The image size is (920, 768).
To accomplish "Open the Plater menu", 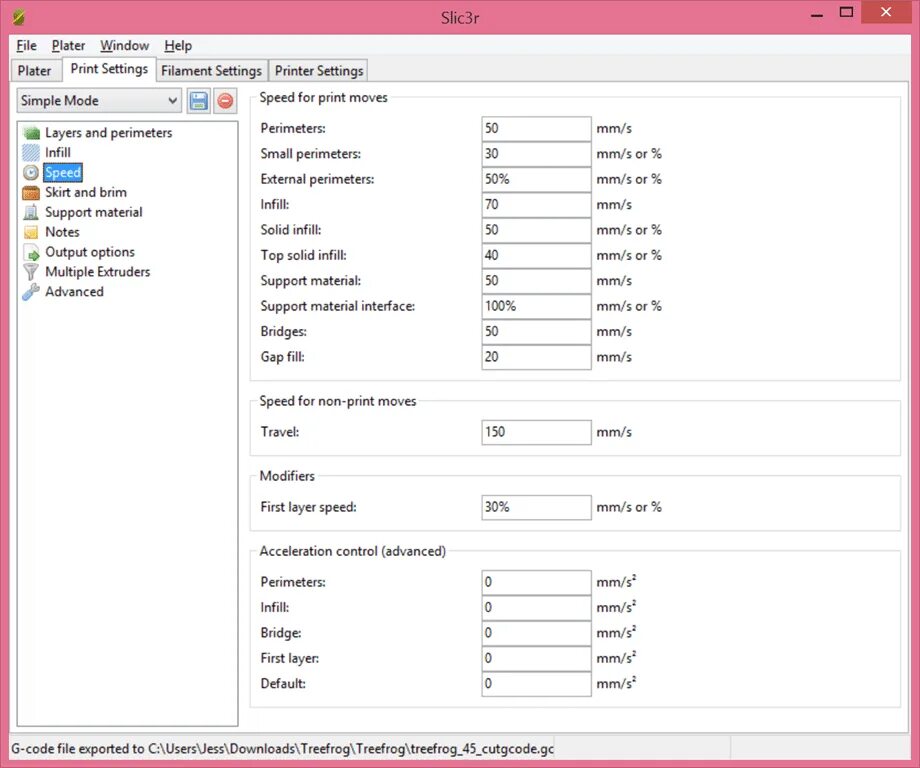I will point(68,45).
